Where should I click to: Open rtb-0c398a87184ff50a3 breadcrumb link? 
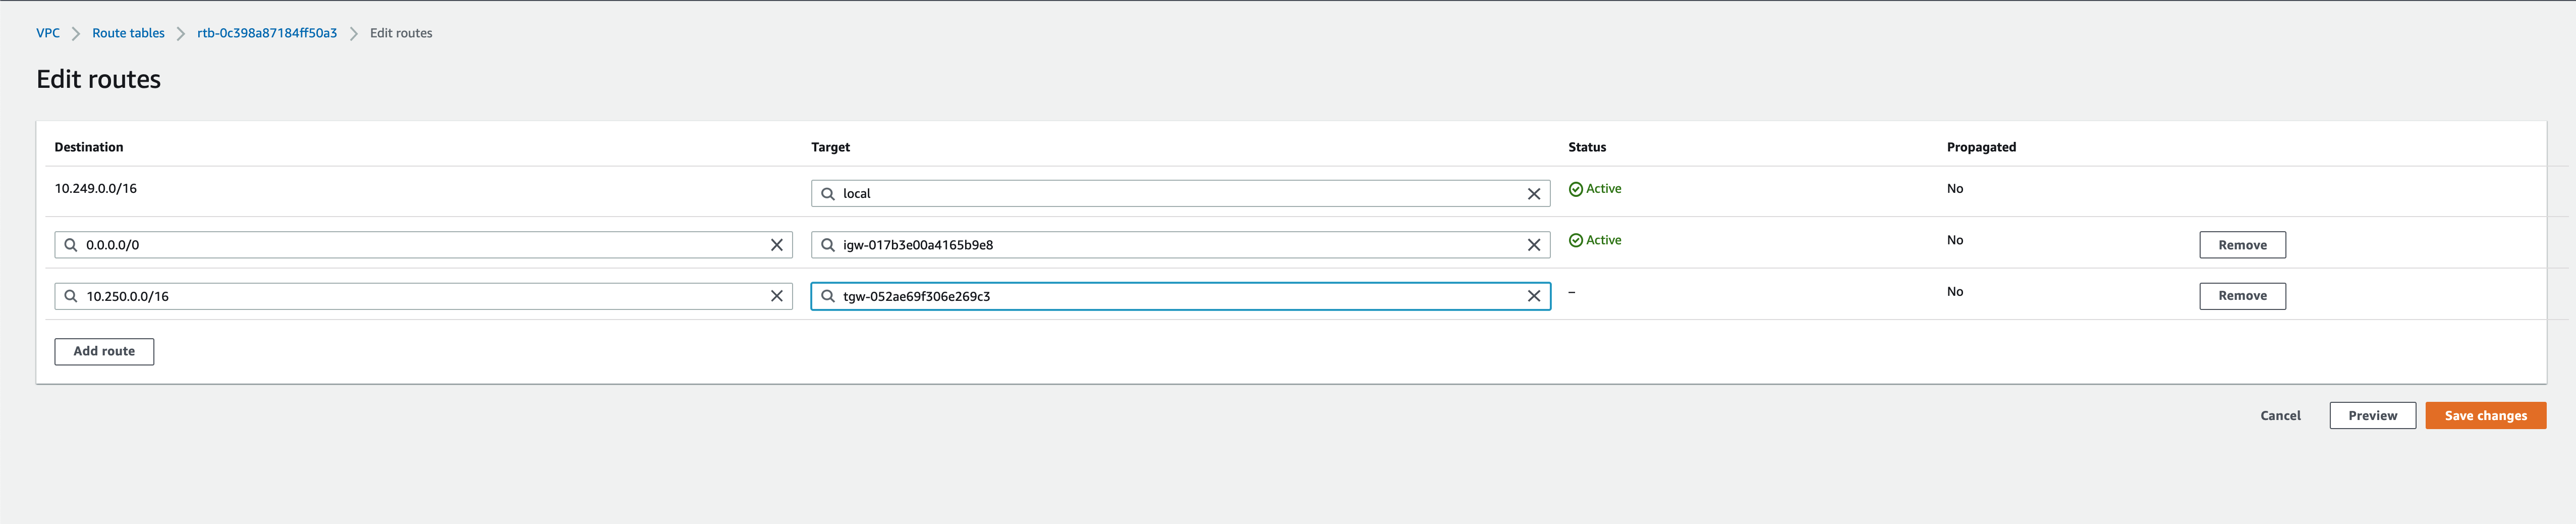tap(267, 33)
